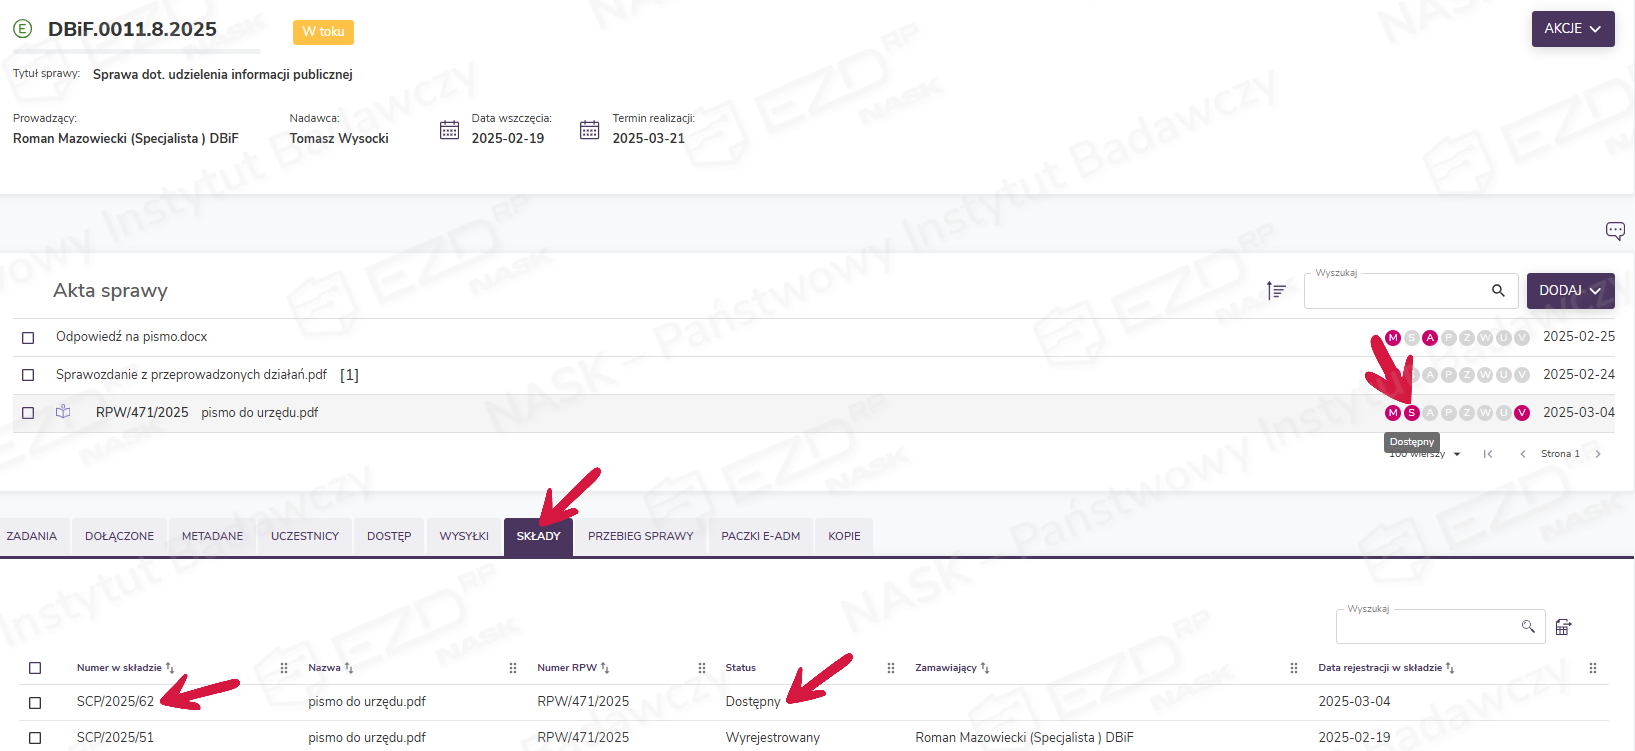Image resolution: width=1635 pixels, height=751 pixels.
Task: Select the checkbox for SCP/2025/62 row
Action: 35,703
